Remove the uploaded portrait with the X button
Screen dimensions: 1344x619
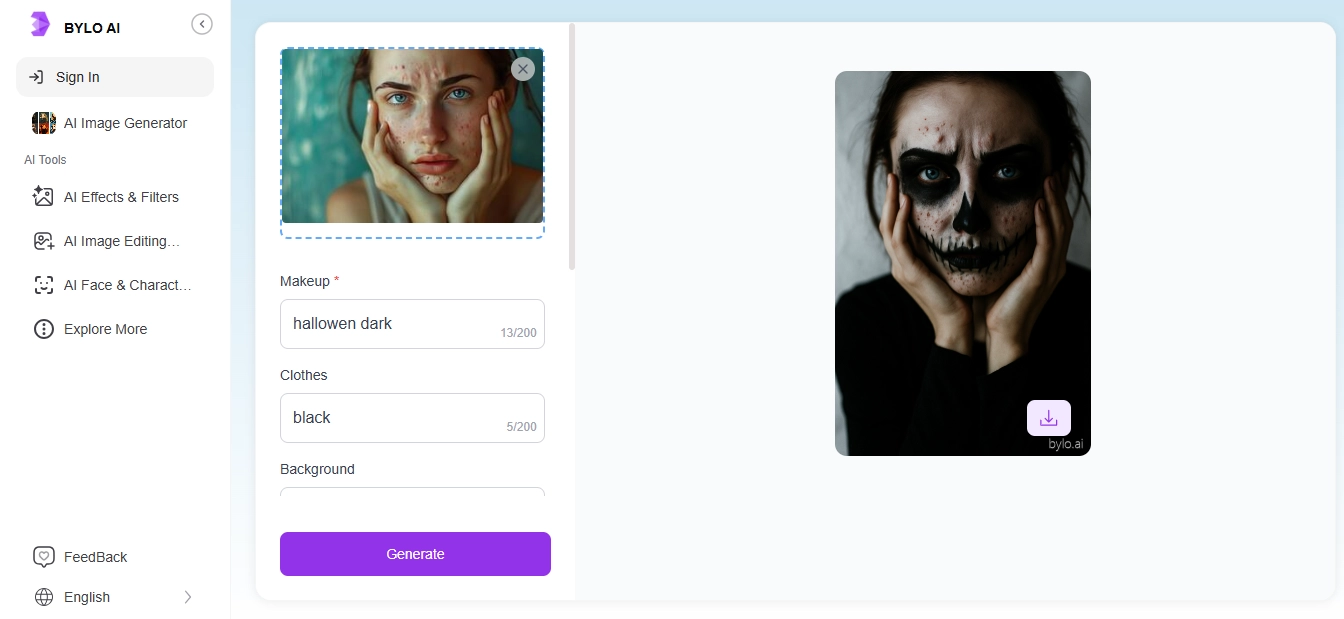click(523, 69)
